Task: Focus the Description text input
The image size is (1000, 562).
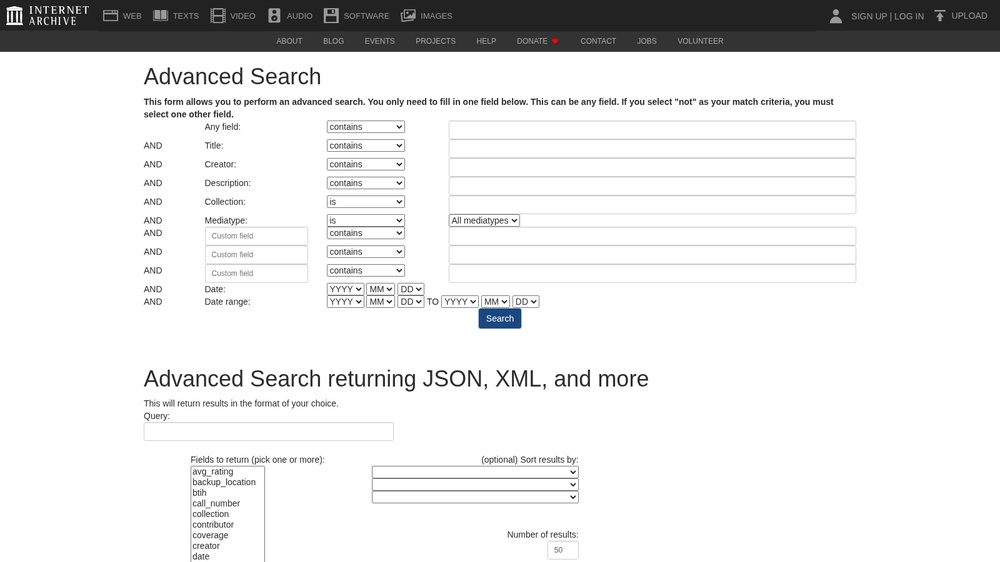Action: [652, 186]
